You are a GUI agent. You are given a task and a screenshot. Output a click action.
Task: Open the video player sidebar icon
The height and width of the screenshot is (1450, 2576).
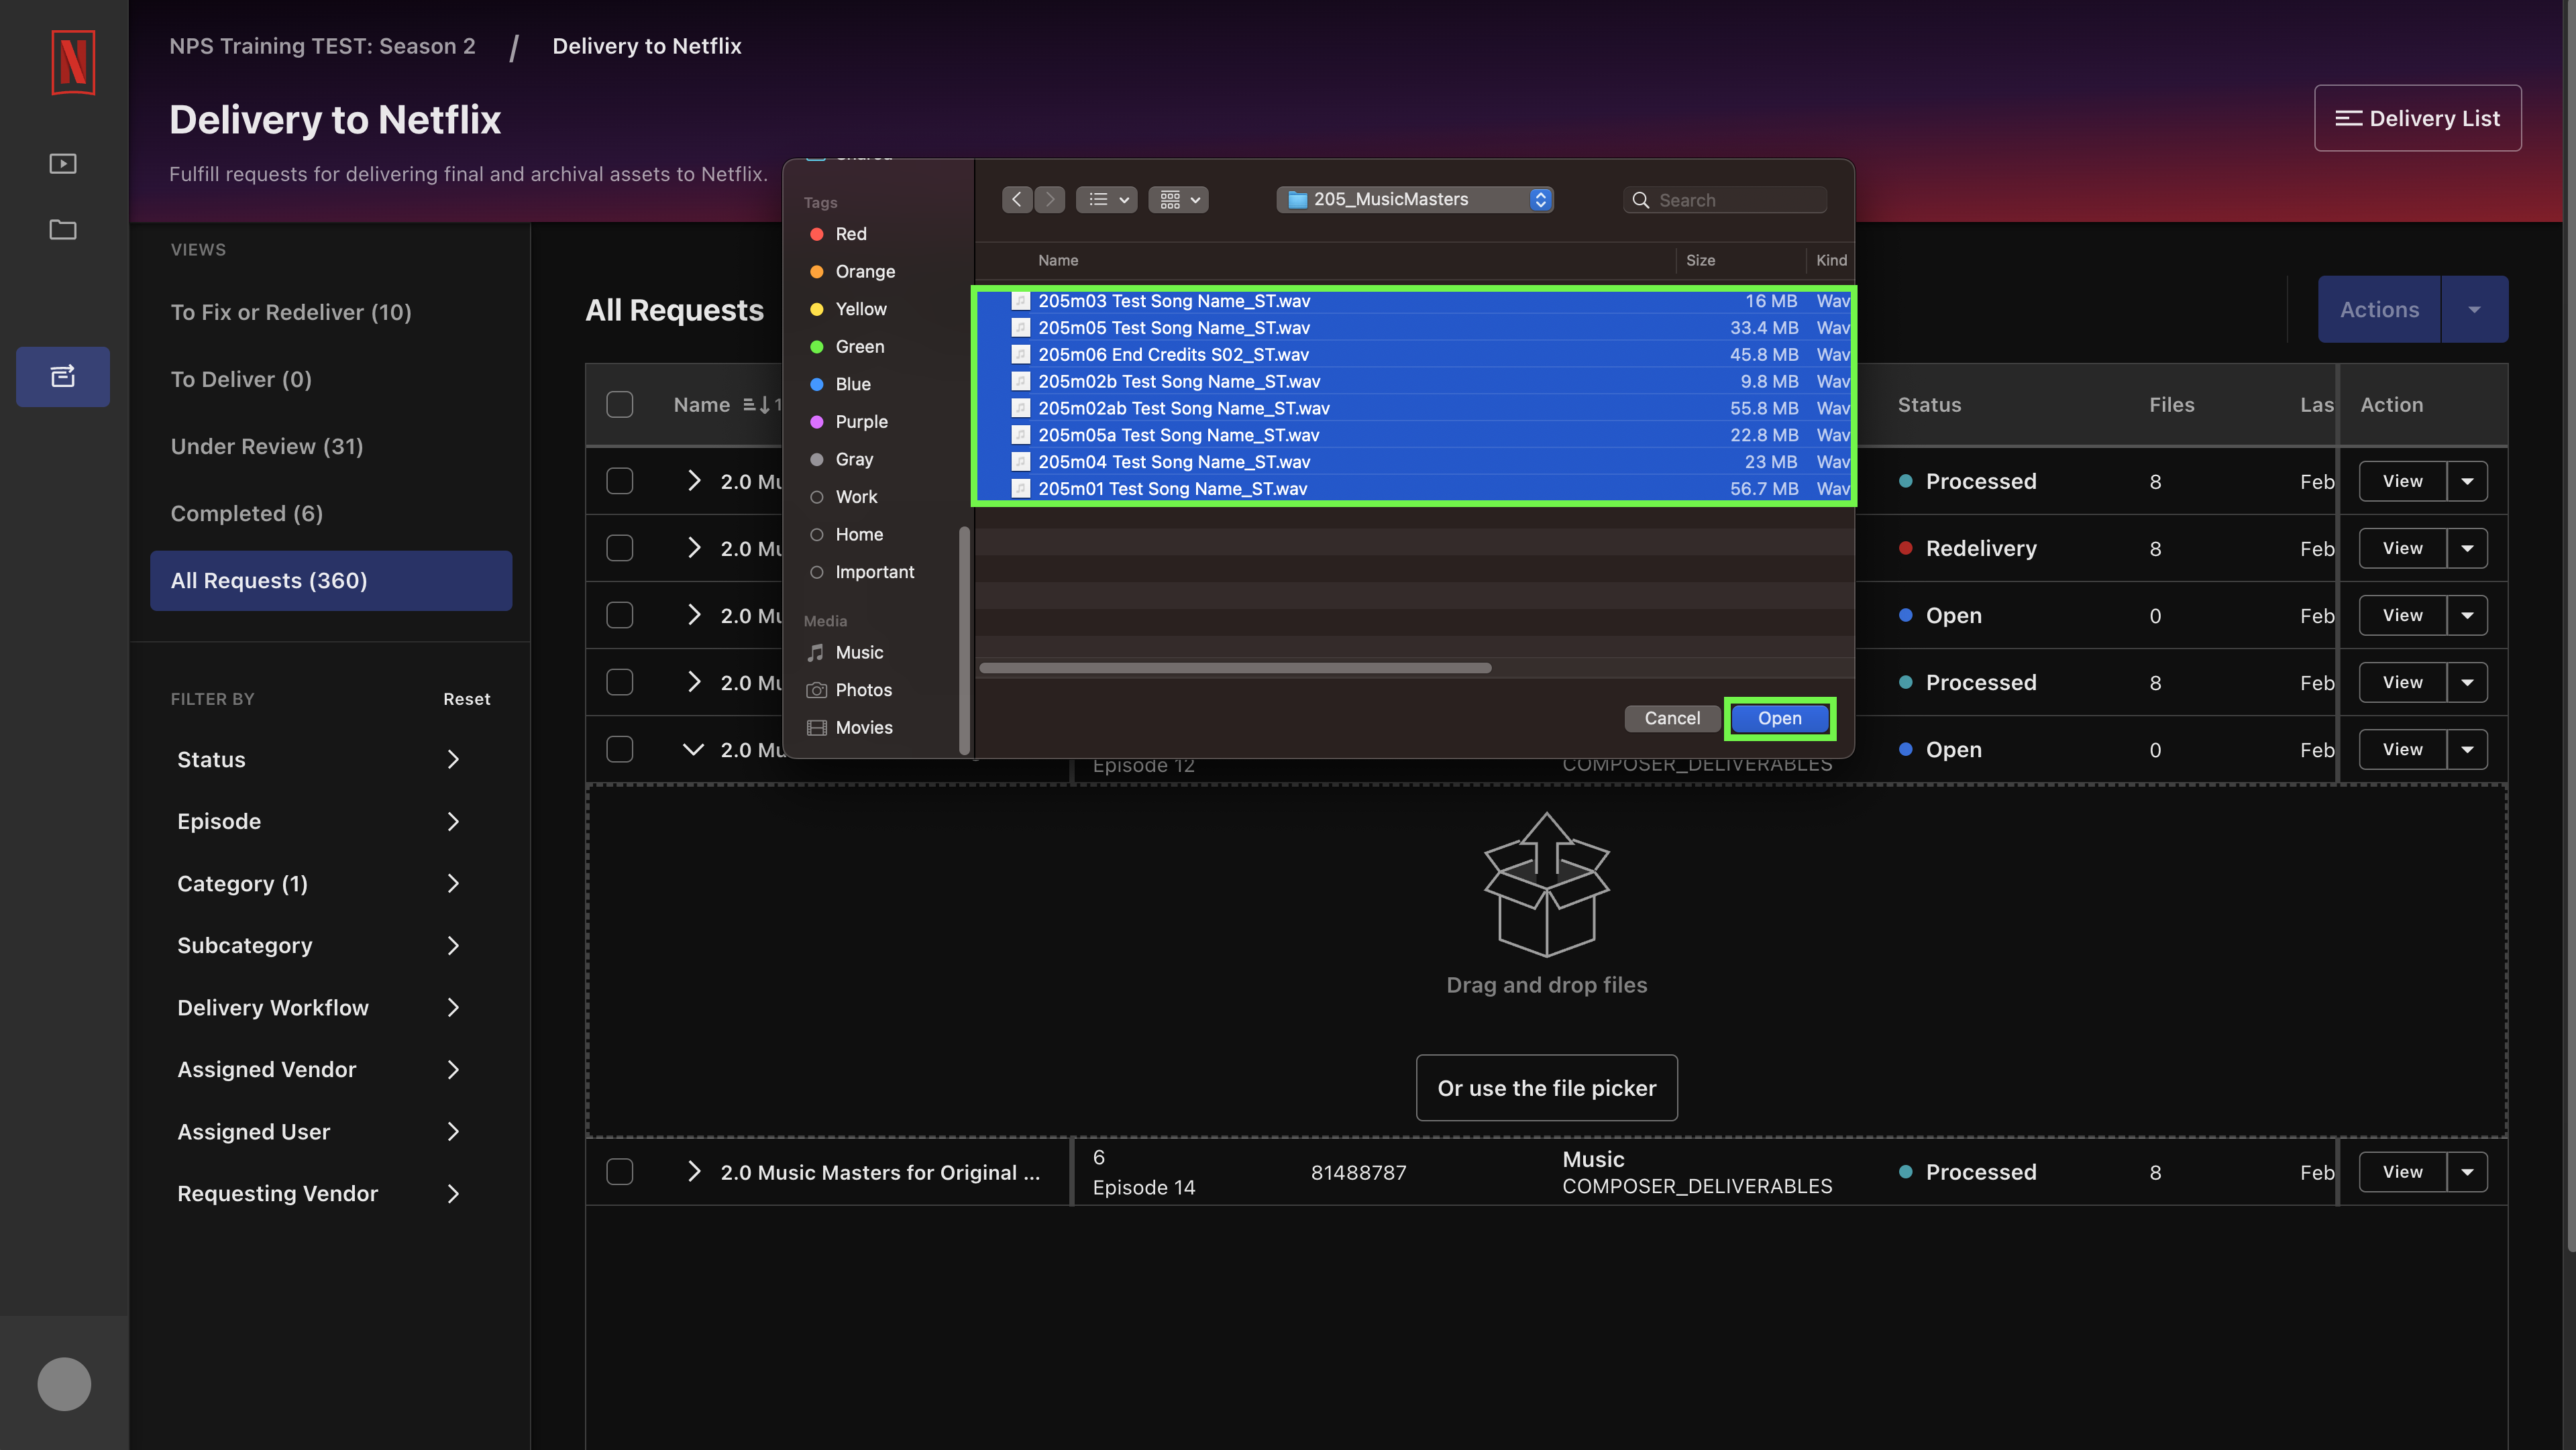tap(63, 163)
